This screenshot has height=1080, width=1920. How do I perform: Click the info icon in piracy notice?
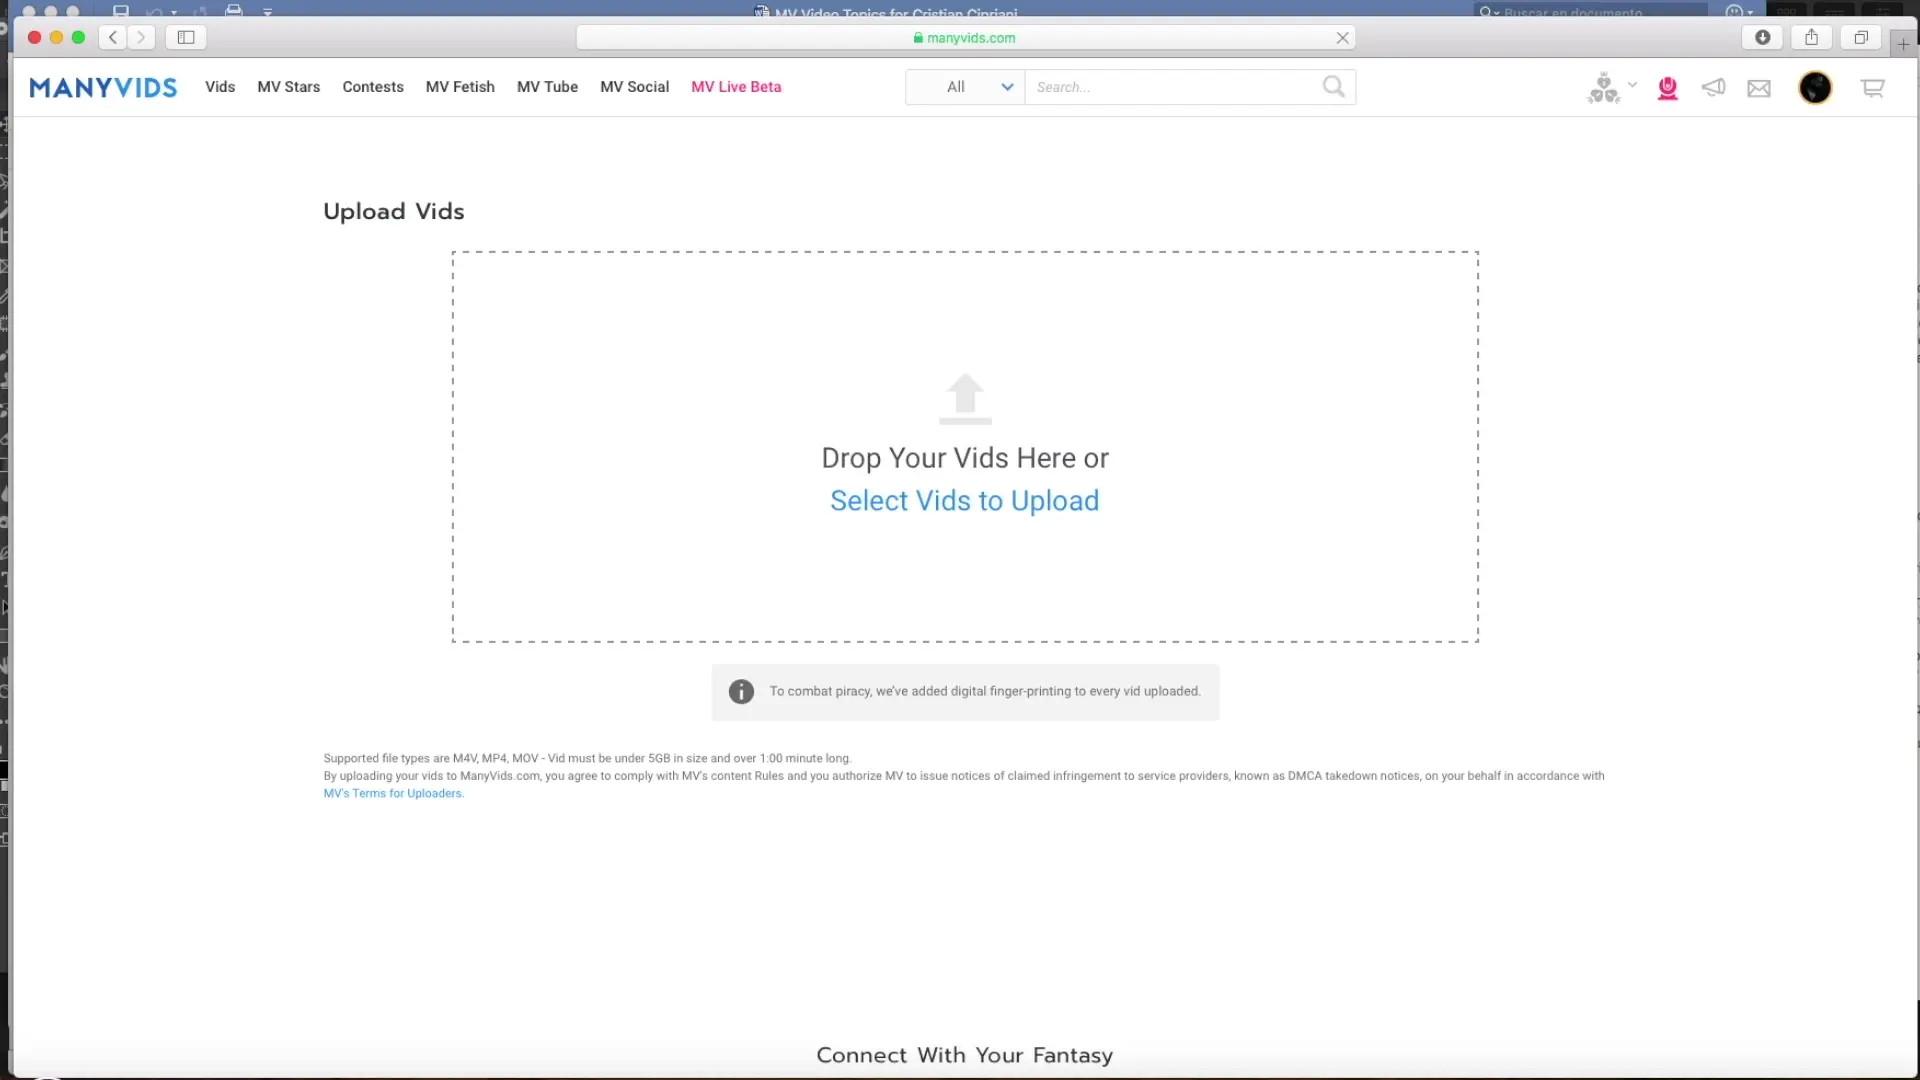click(741, 691)
